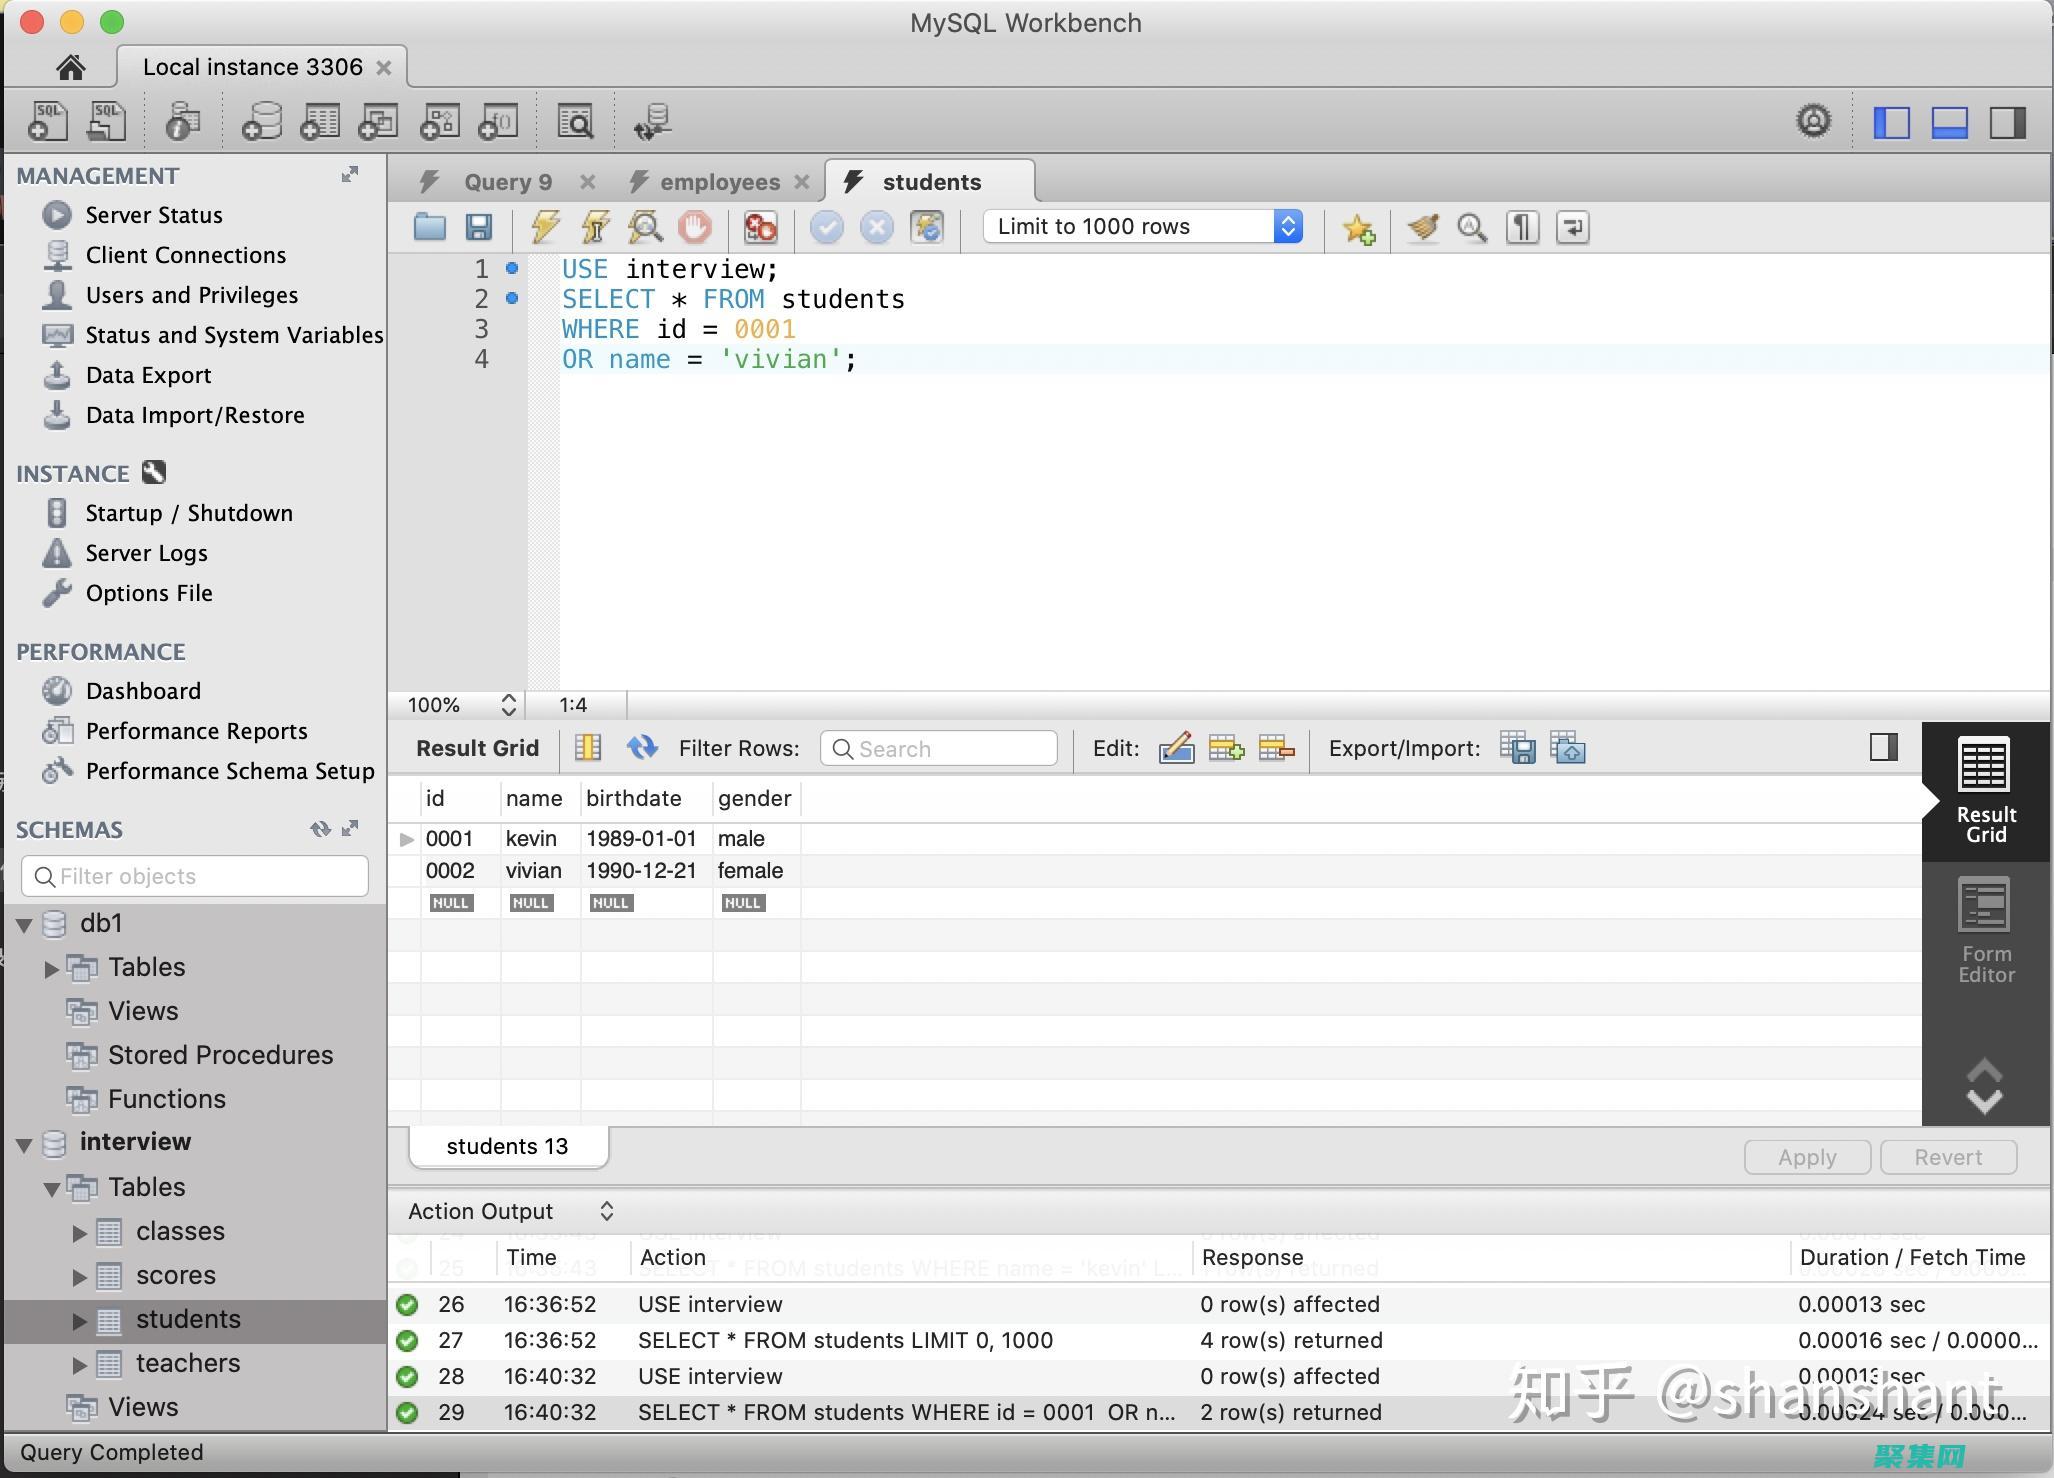Click the Wrap cell content icon in Result Grid
This screenshot has width=2054, height=1478.
coord(1879,746)
